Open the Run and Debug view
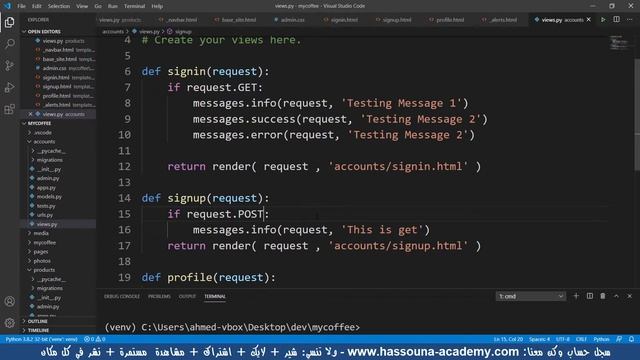 click(x=9, y=87)
